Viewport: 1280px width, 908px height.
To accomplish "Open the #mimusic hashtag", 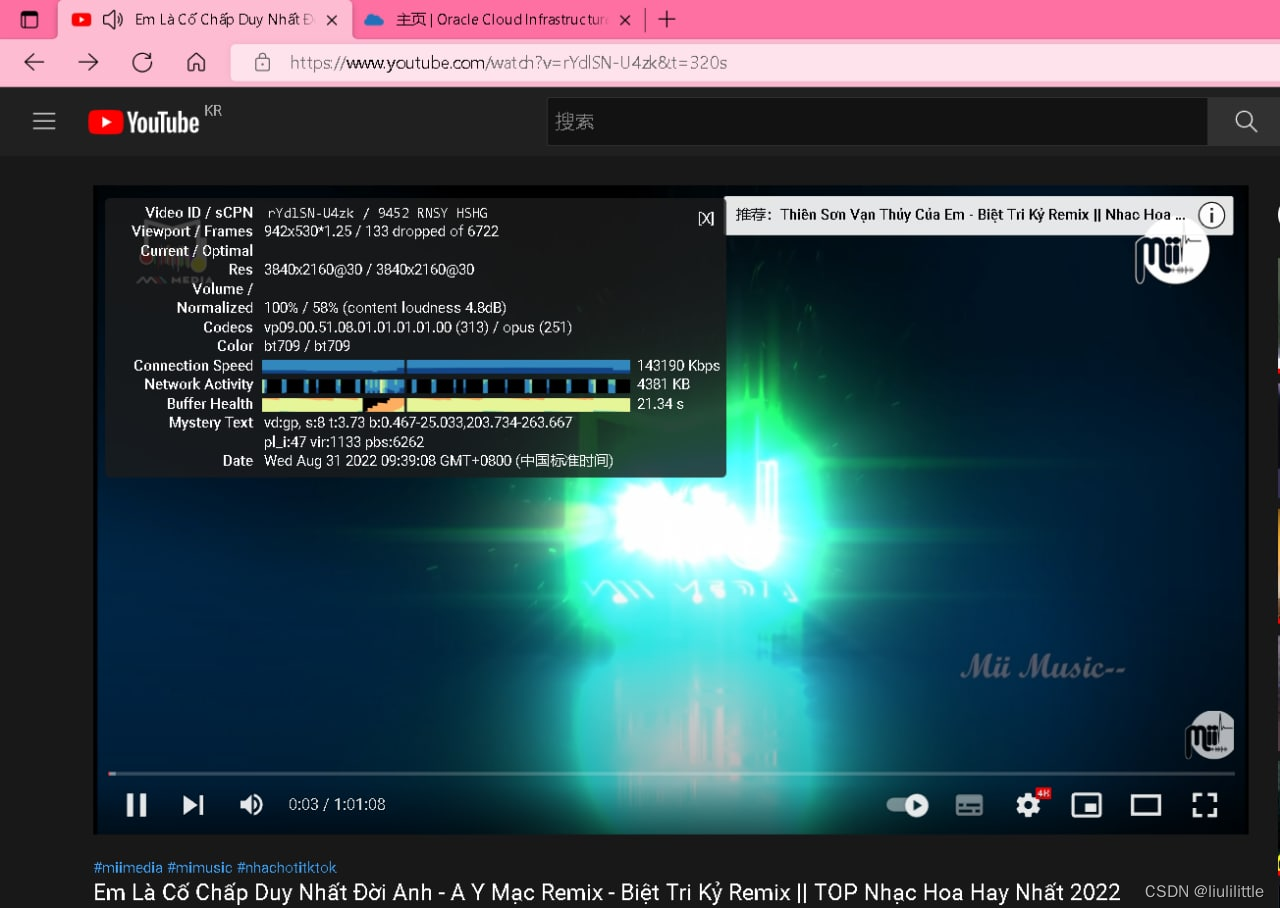I will 199,867.
